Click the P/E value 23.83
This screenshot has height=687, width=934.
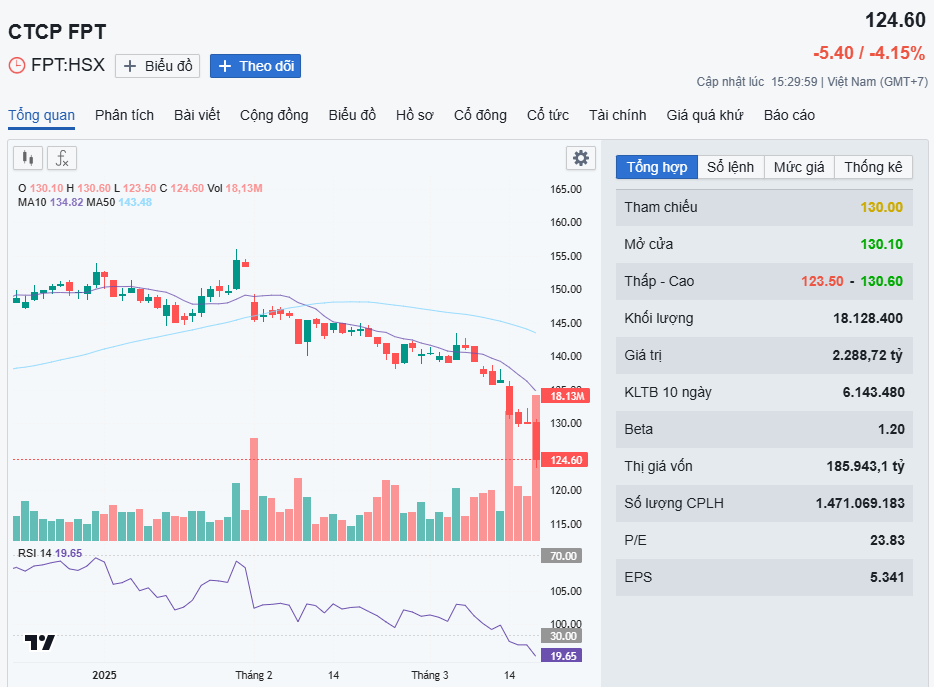click(x=888, y=540)
